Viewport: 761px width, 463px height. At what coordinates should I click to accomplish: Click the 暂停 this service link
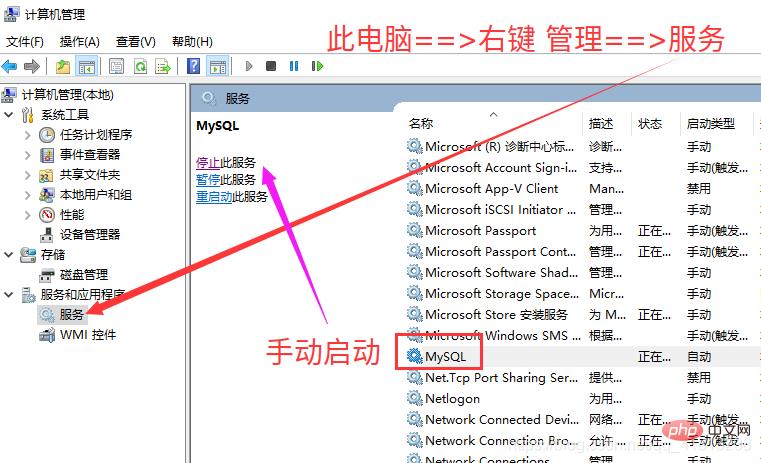tap(208, 180)
